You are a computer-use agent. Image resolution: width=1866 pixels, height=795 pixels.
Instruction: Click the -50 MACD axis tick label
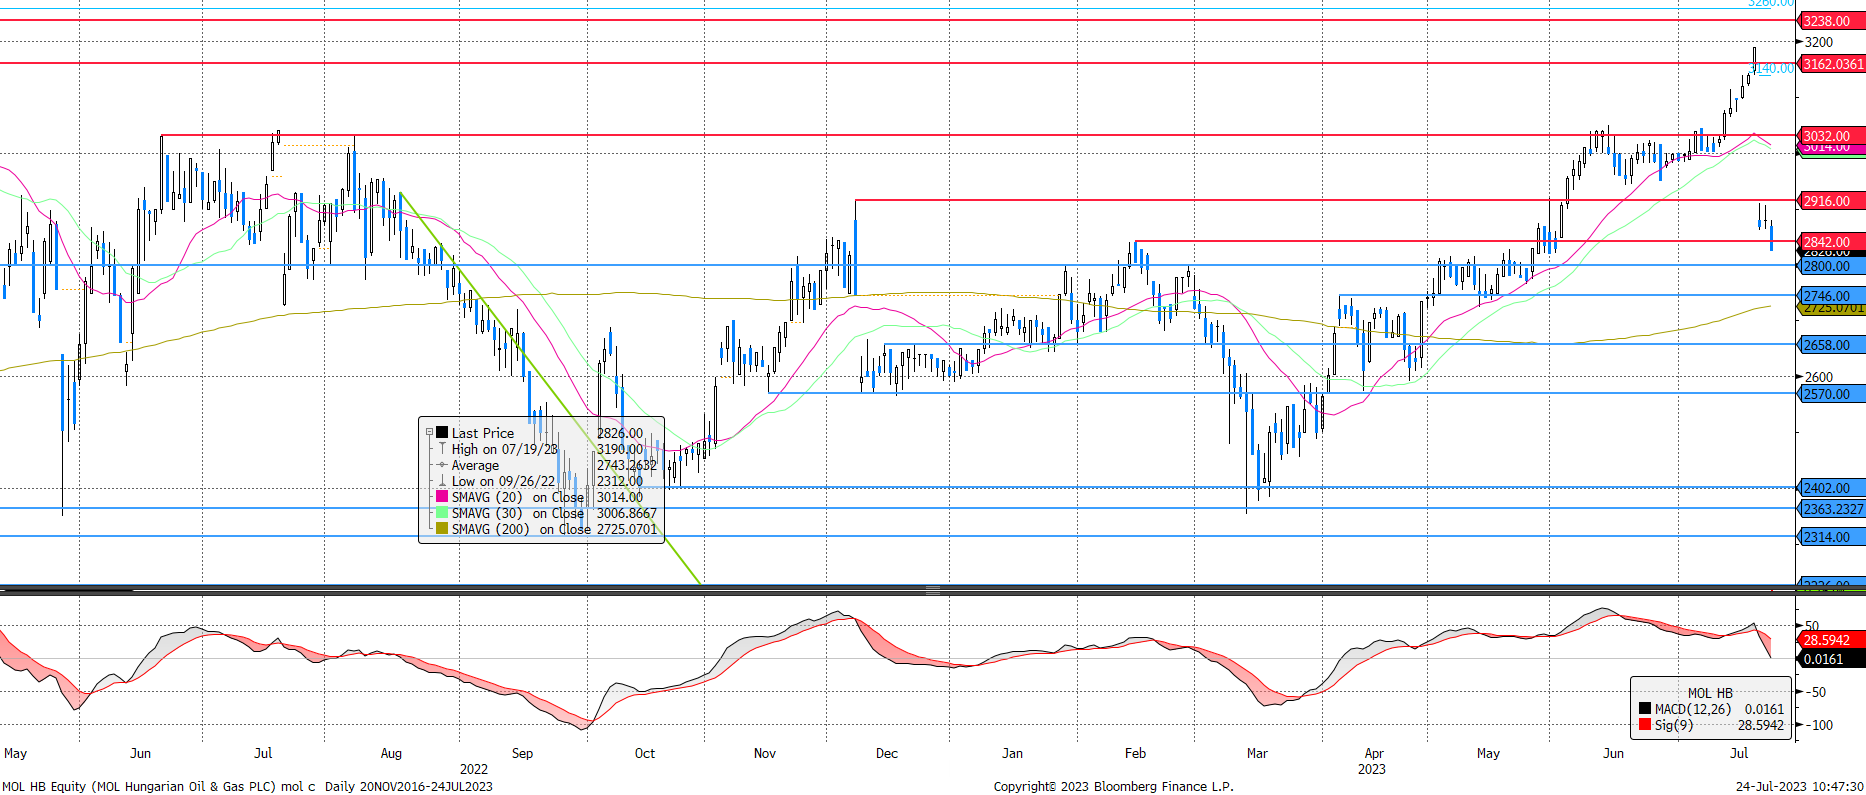pyautogui.click(x=1816, y=692)
